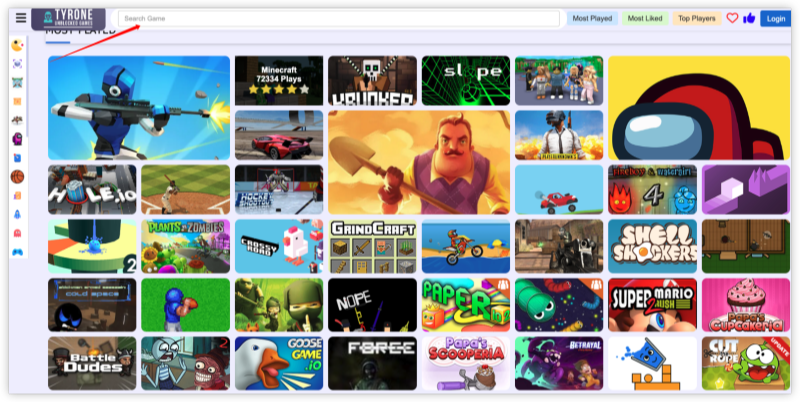Image resolution: width=800 pixels, height=403 pixels.
Task: Open the motocross bike beach game
Action: click(x=466, y=246)
